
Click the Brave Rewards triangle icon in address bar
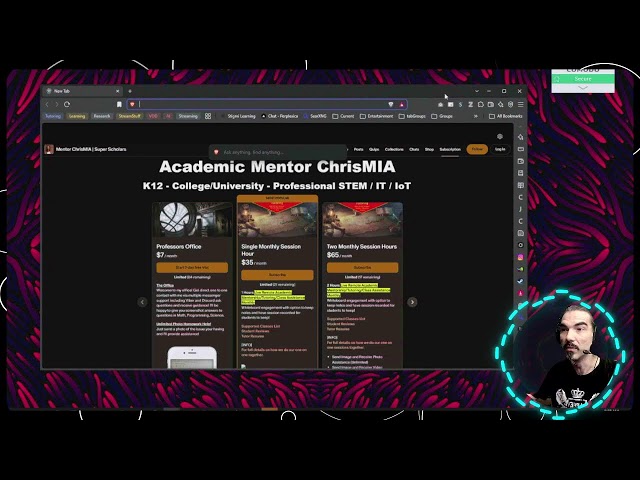[402, 105]
